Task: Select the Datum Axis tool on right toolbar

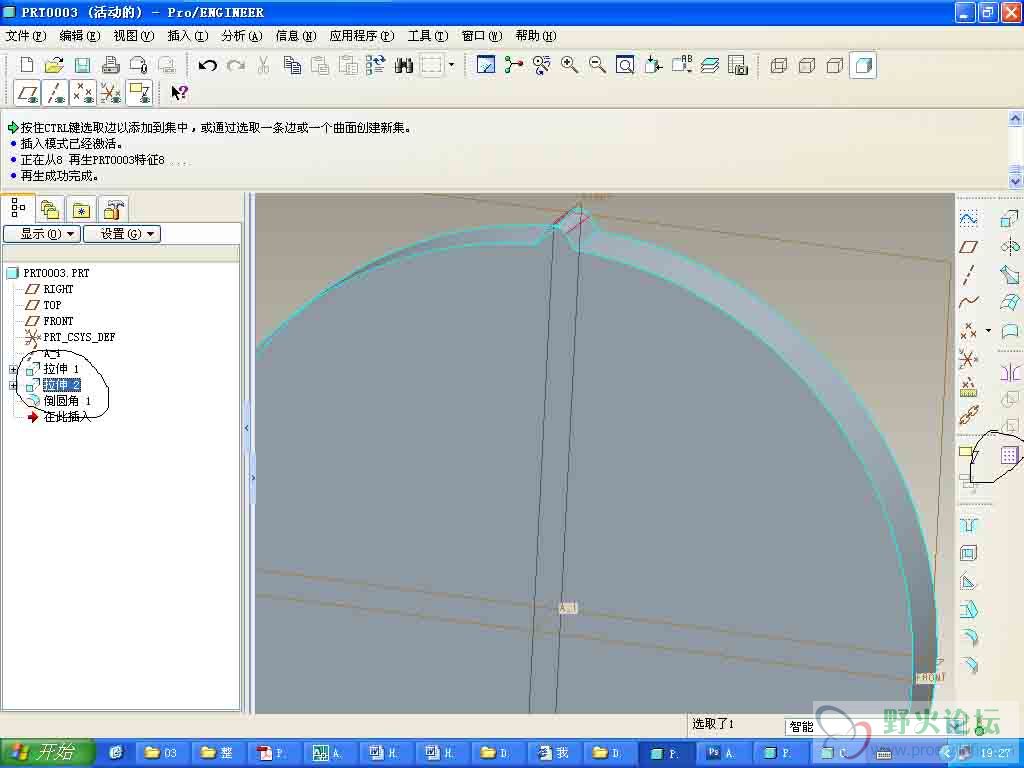Action: 968,275
